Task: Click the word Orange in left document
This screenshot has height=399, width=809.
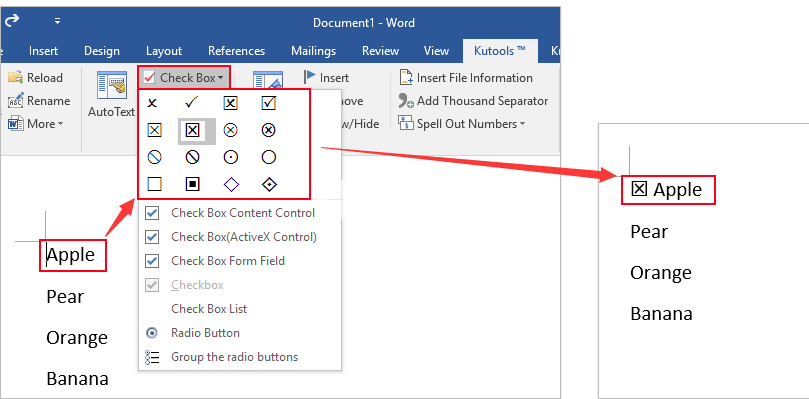Action: click(x=77, y=339)
